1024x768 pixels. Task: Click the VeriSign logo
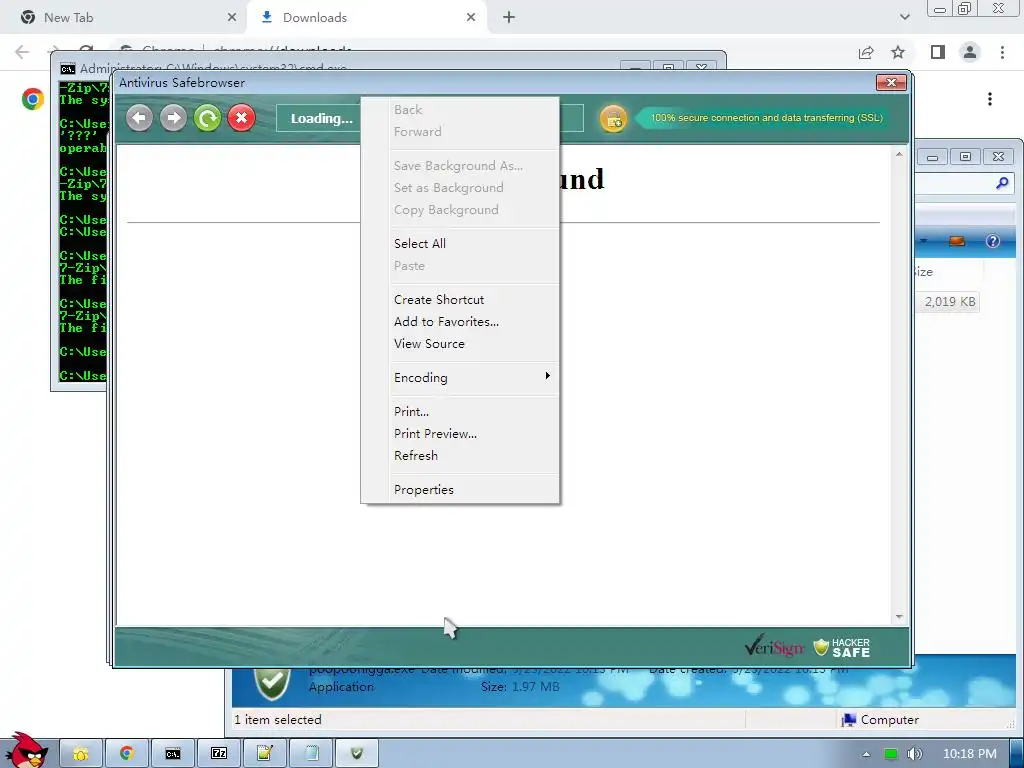coord(775,647)
